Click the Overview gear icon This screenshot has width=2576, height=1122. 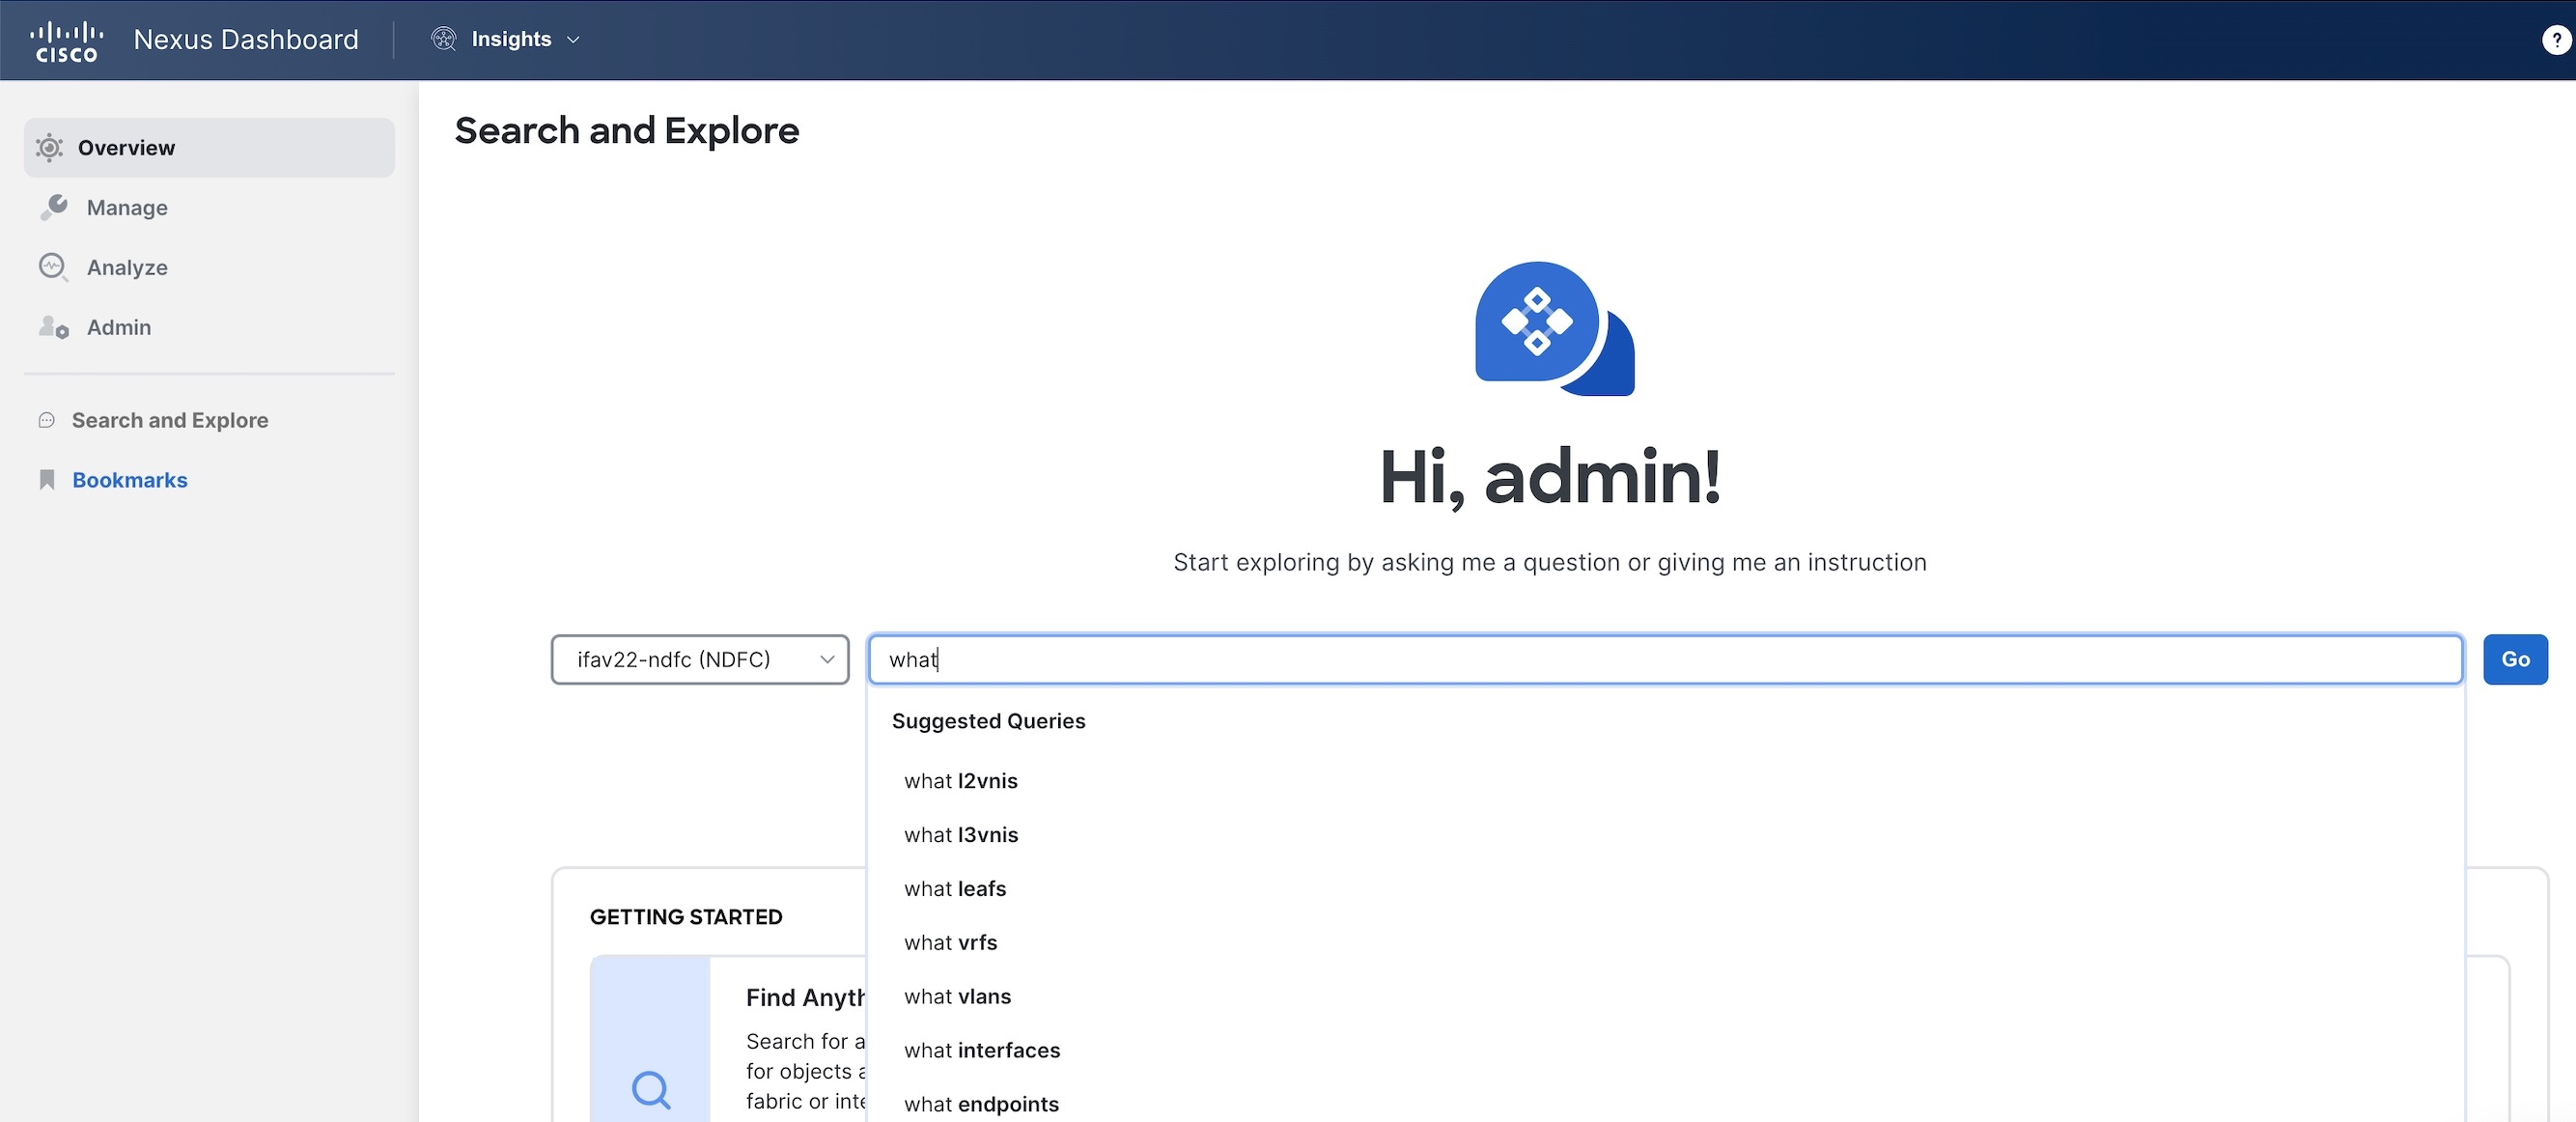click(49, 148)
